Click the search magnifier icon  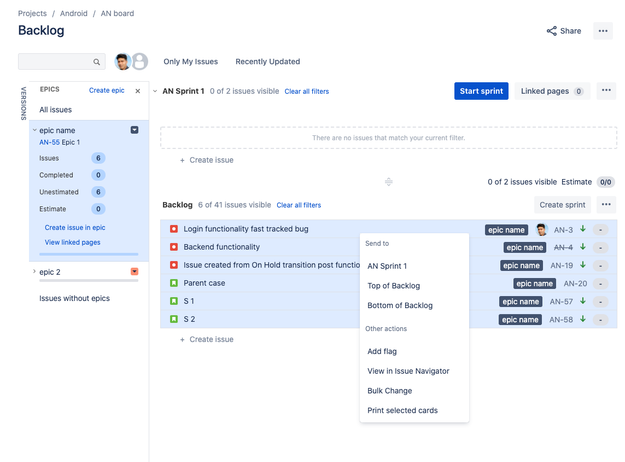(x=96, y=62)
